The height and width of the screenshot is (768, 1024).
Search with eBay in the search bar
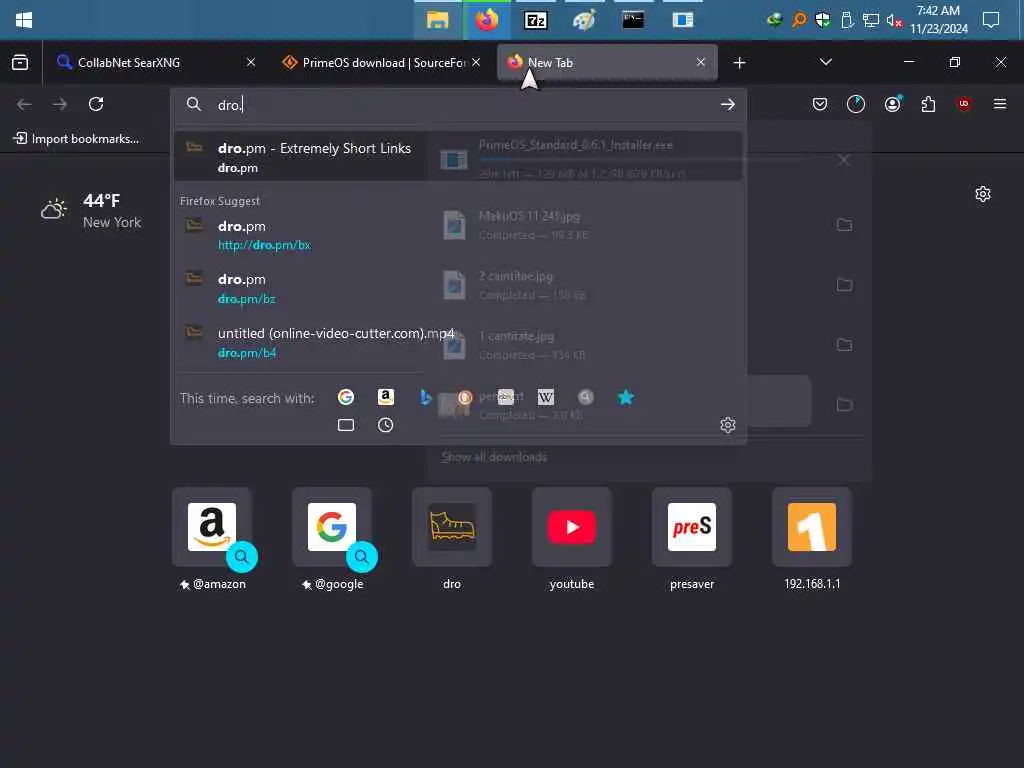point(505,397)
